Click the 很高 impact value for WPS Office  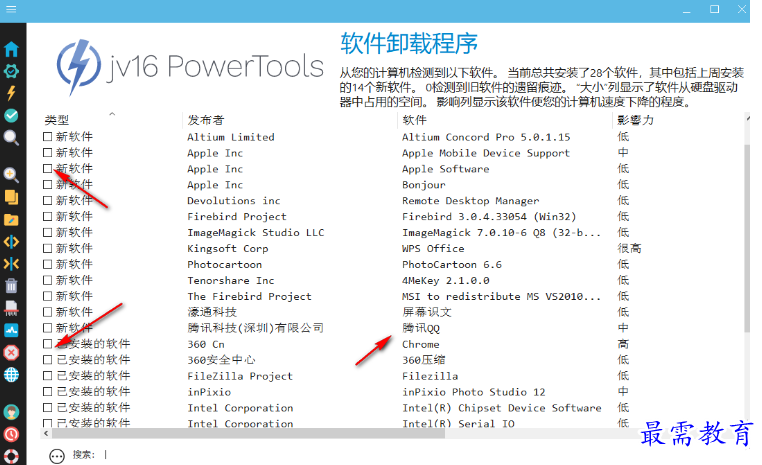pos(629,248)
